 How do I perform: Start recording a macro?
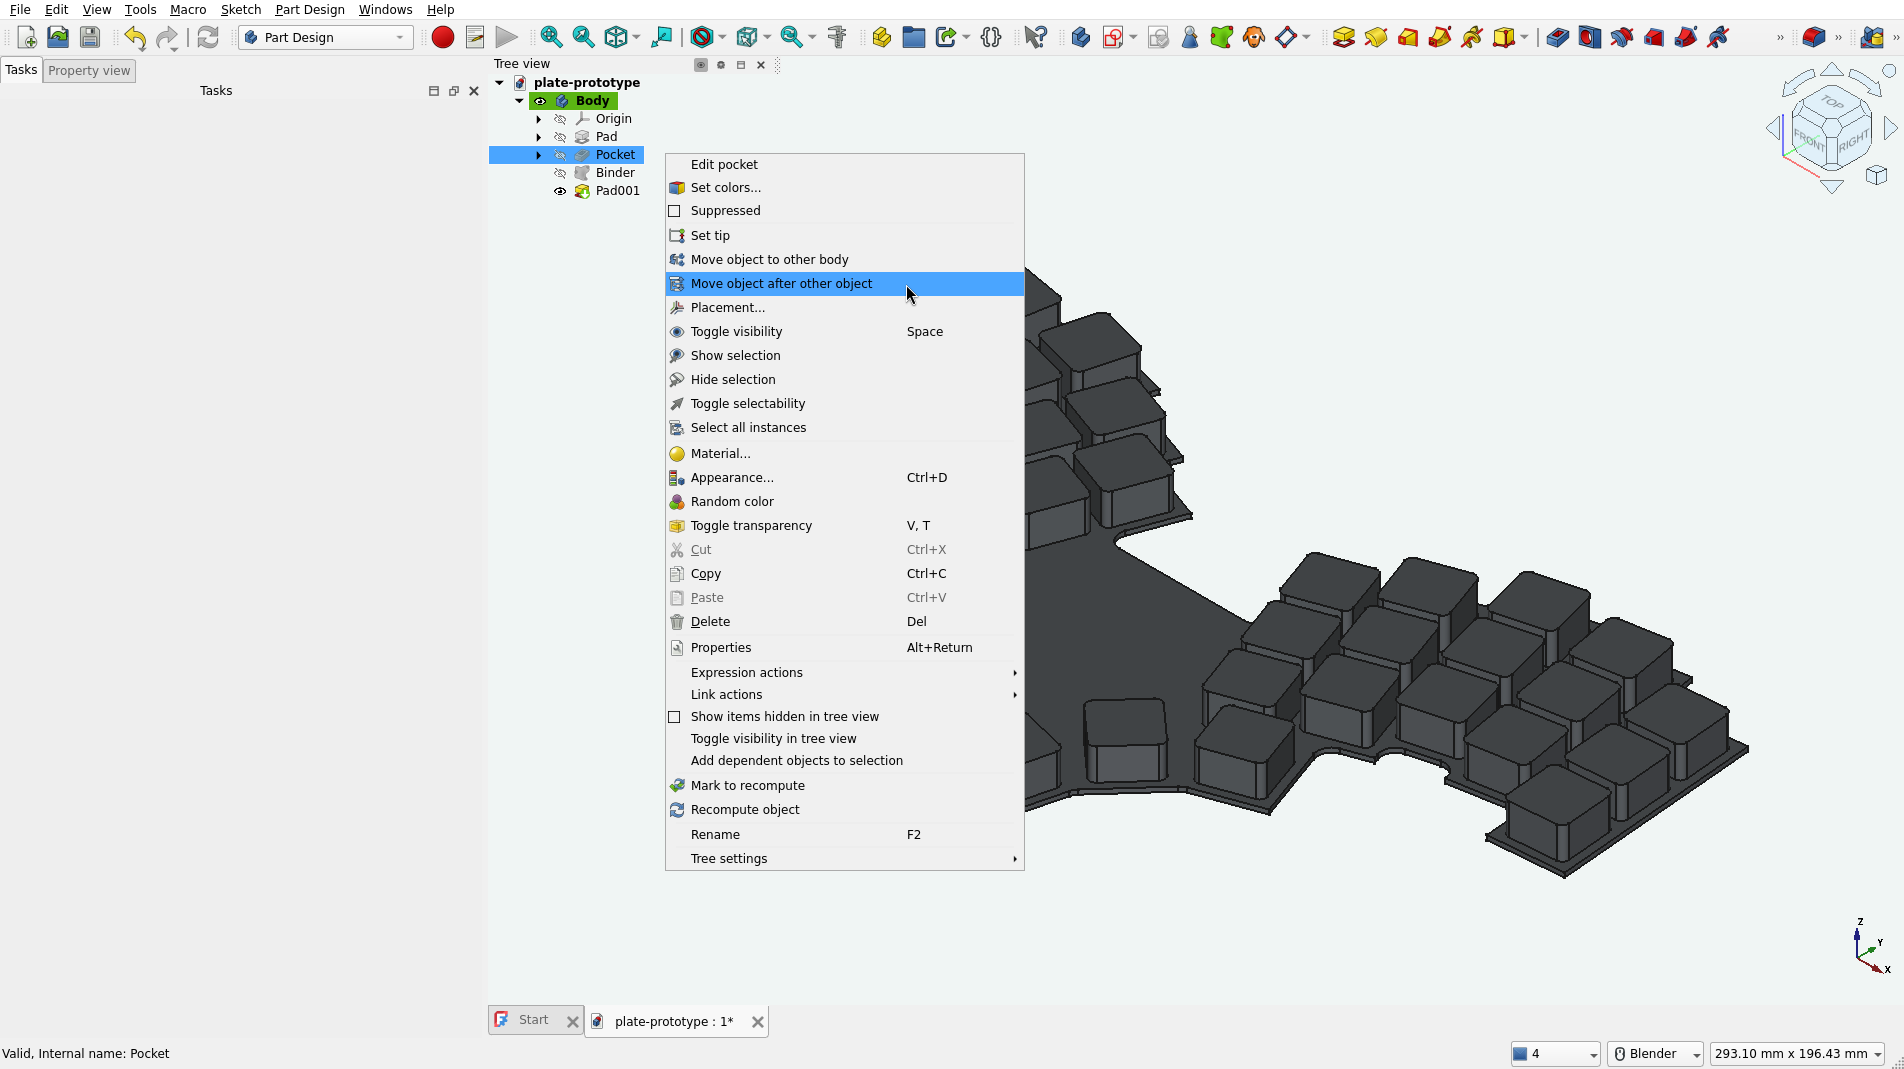[x=442, y=37]
